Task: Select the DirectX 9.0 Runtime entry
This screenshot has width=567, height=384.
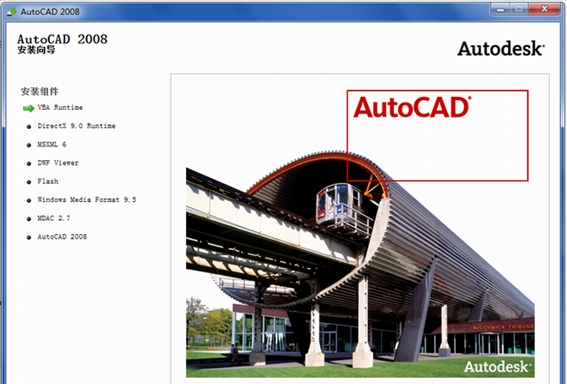Action: [x=76, y=126]
